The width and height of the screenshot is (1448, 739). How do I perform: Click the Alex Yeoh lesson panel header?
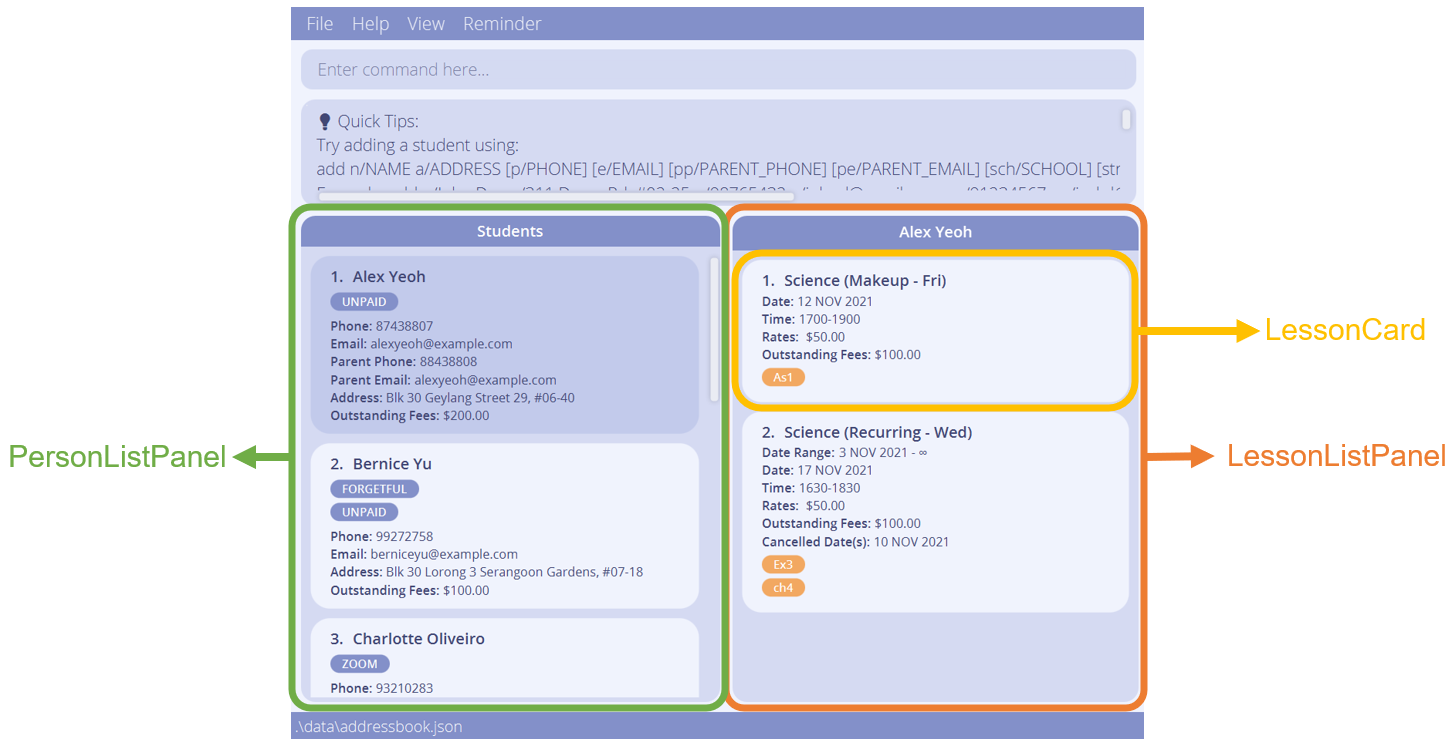point(935,232)
